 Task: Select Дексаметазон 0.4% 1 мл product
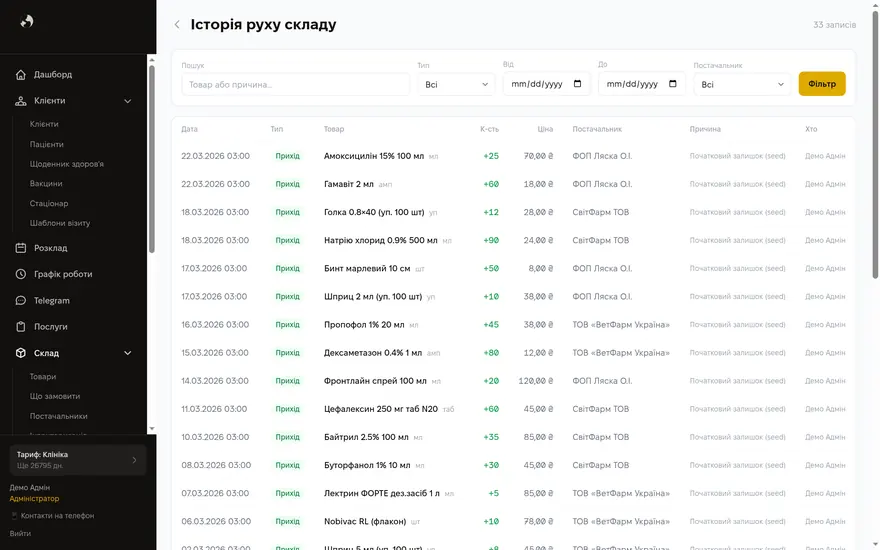tap(373, 352)
